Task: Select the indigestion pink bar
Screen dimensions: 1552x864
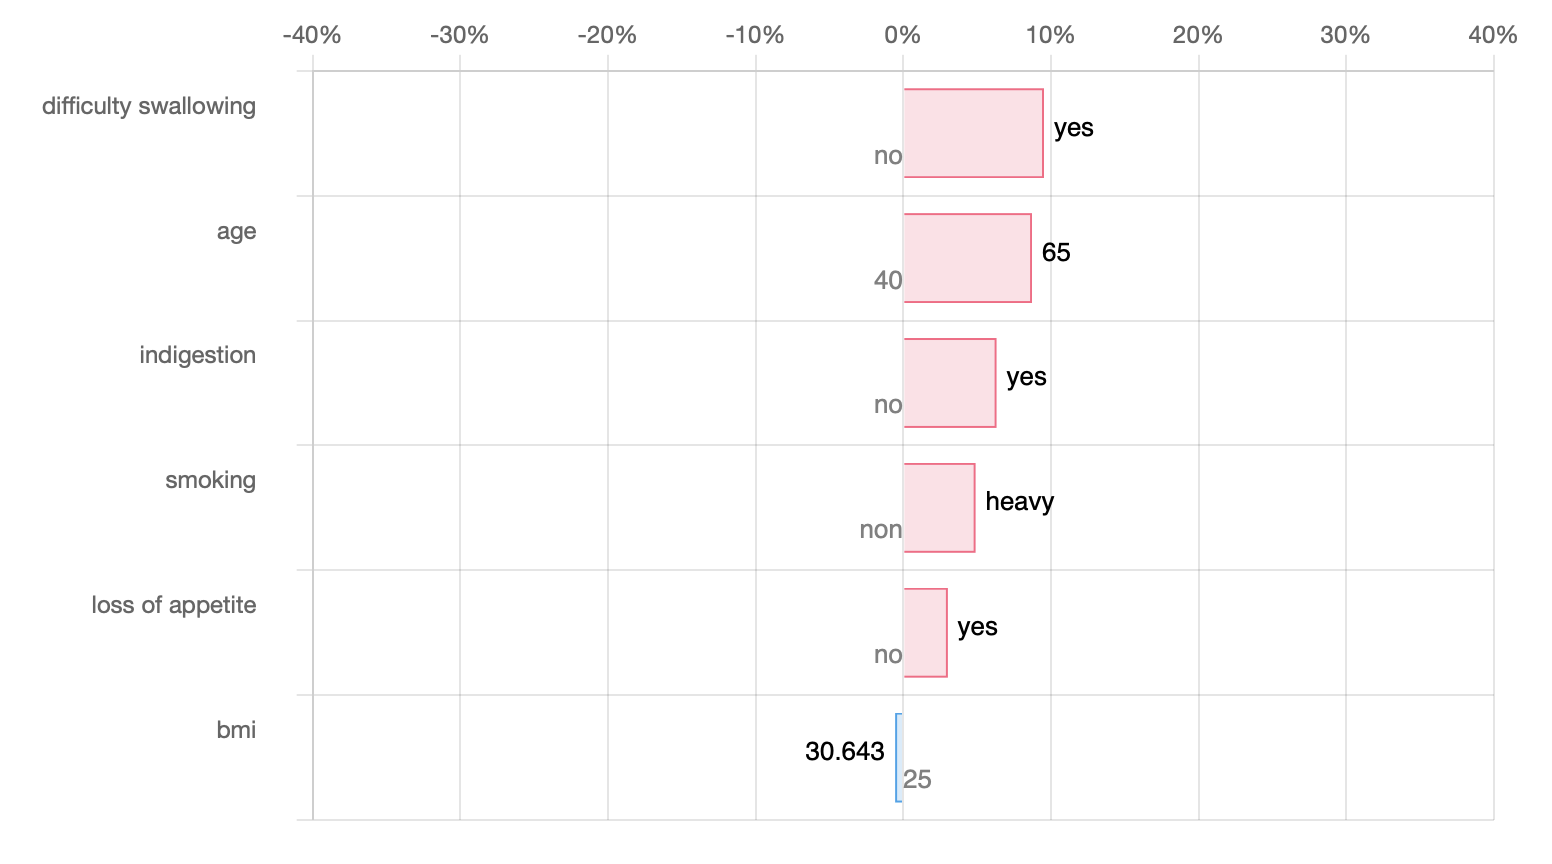Action: pyautogui.click(x=949, y=383)
